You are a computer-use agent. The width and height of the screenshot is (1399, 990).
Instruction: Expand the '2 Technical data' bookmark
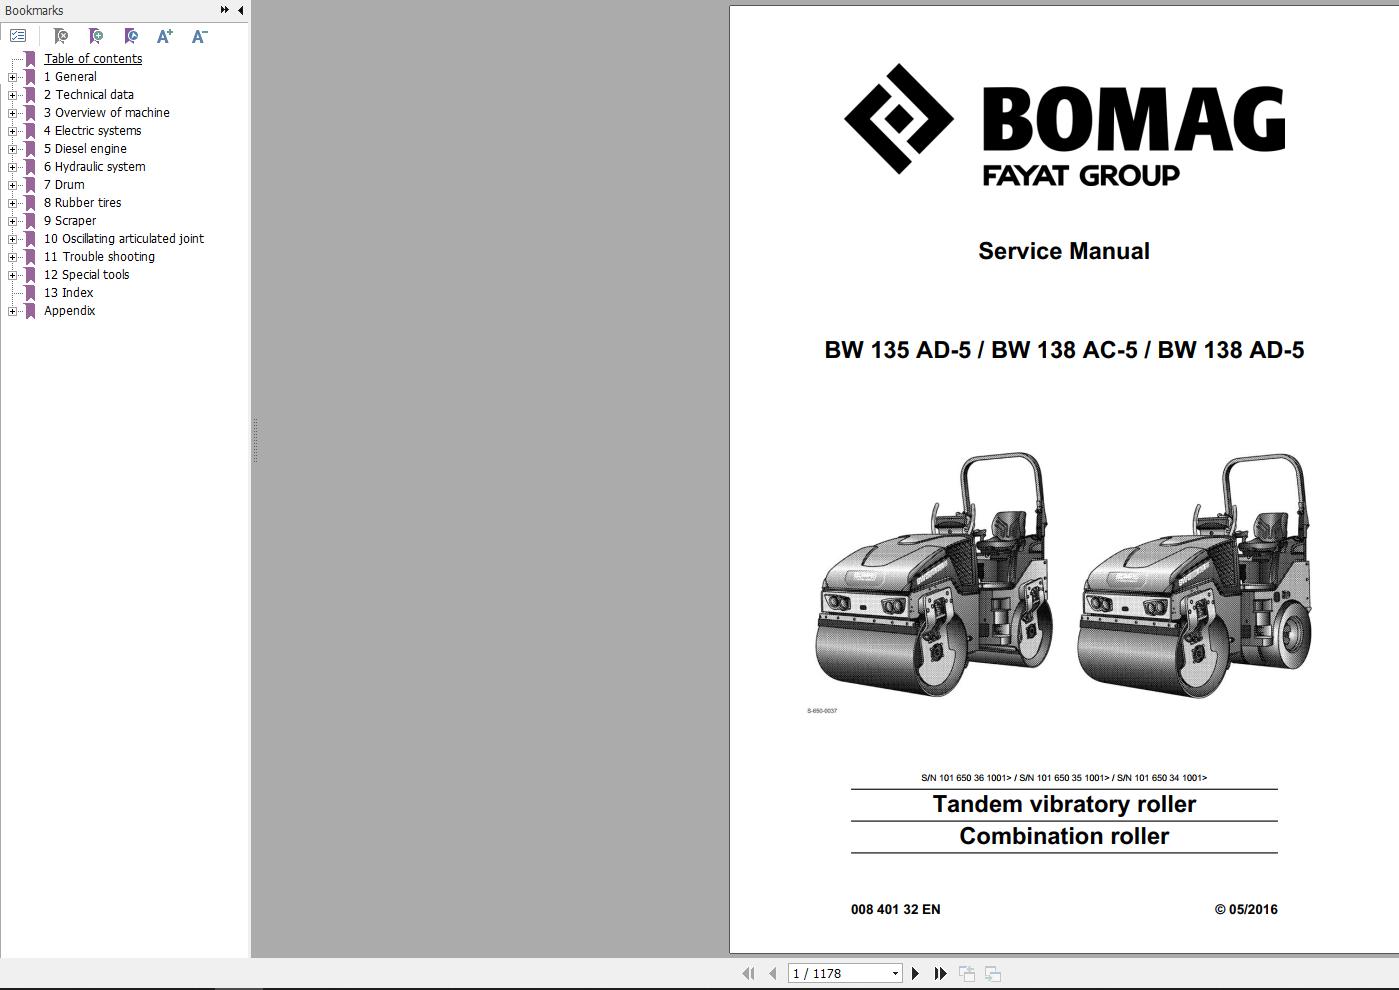pyautogui.click(x=12, y=95)
